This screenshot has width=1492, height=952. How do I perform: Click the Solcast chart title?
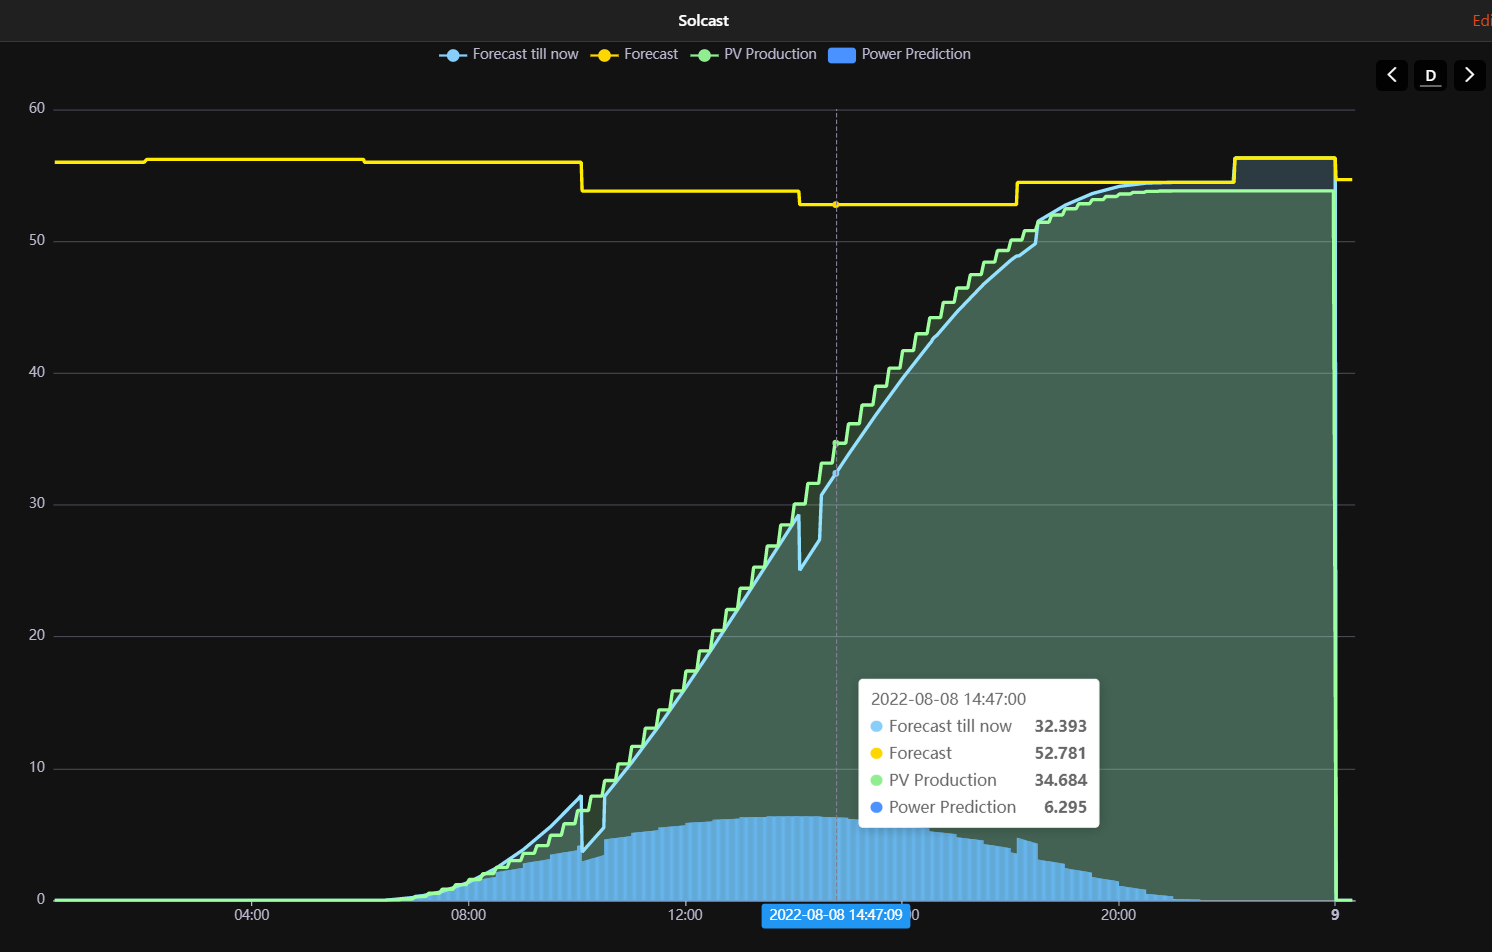703,21
